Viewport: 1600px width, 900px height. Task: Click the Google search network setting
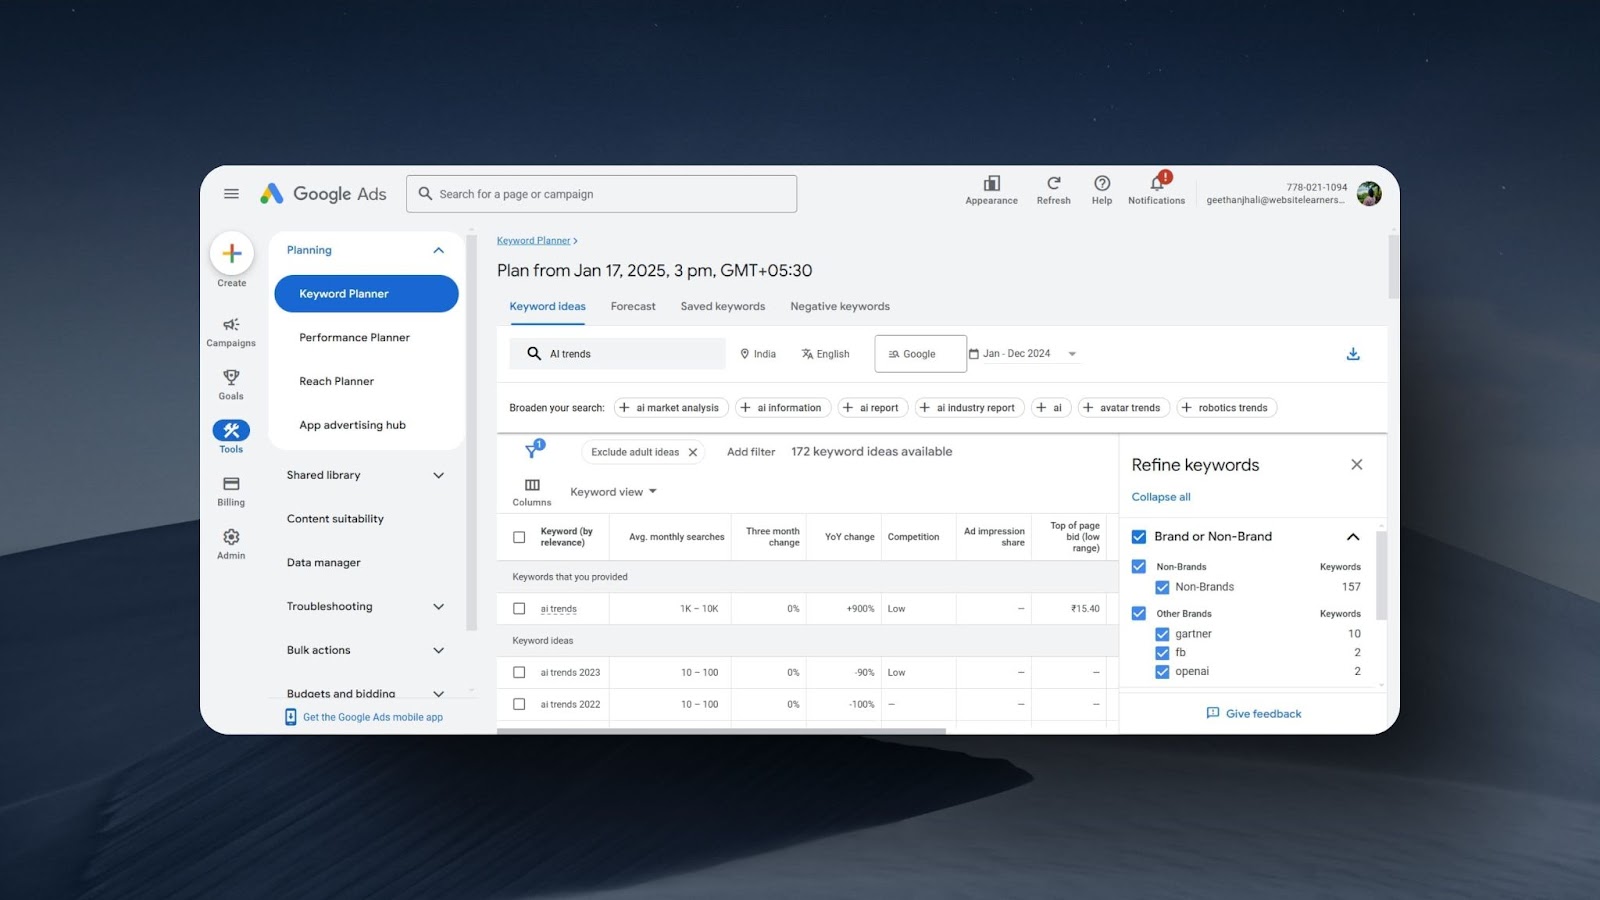[920, 354]
